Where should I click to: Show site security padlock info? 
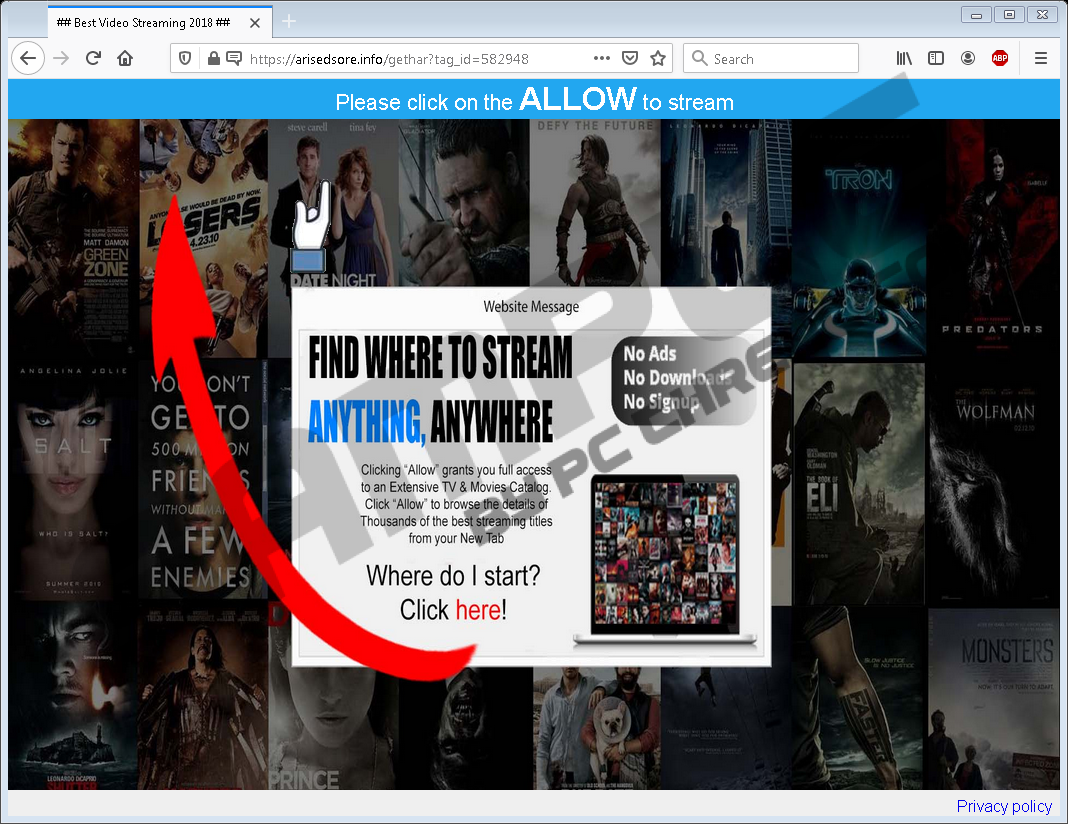pos(213,59)
